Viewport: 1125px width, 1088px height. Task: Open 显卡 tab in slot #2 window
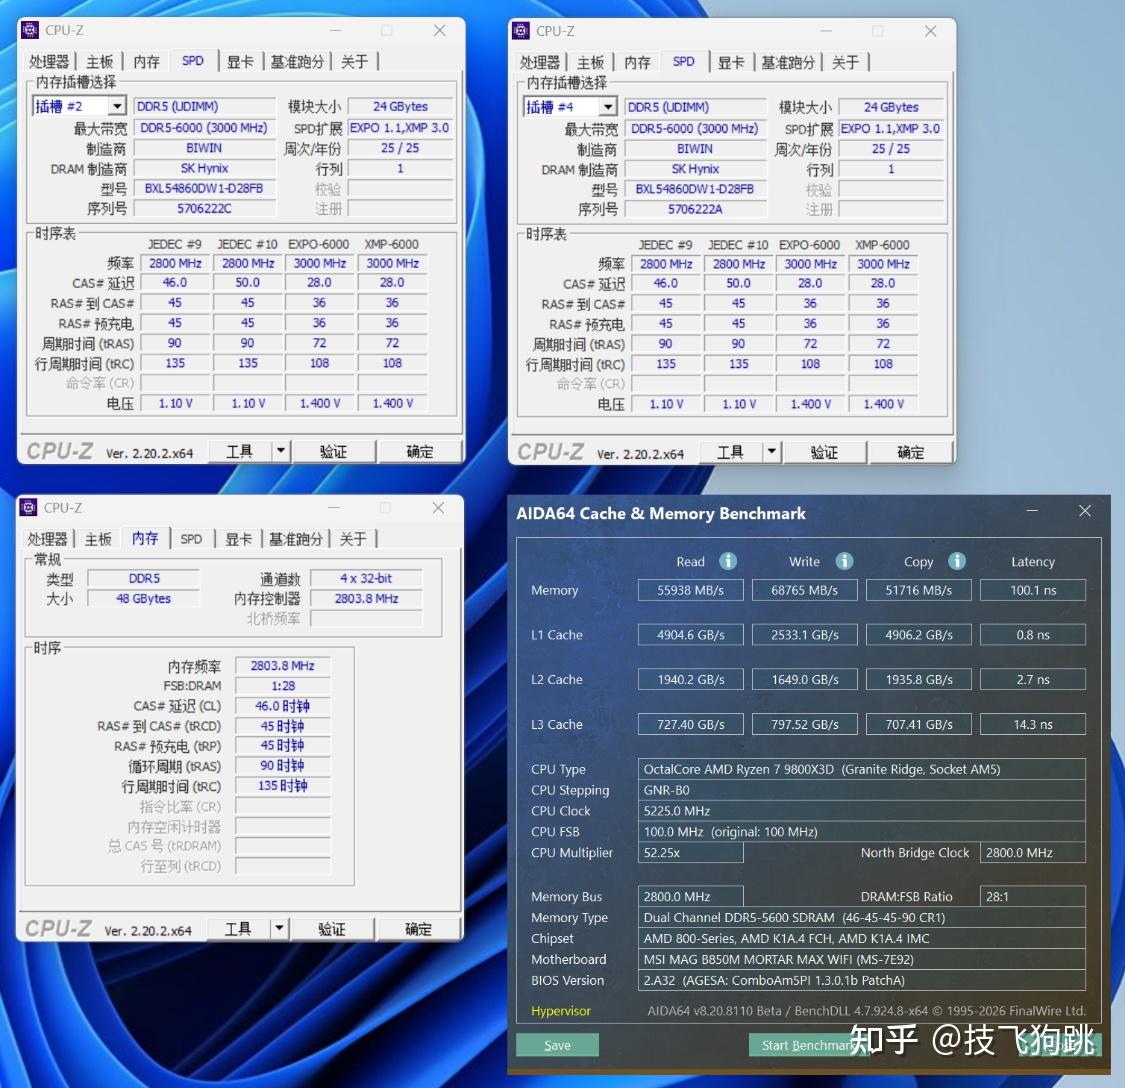pos(240,62)
